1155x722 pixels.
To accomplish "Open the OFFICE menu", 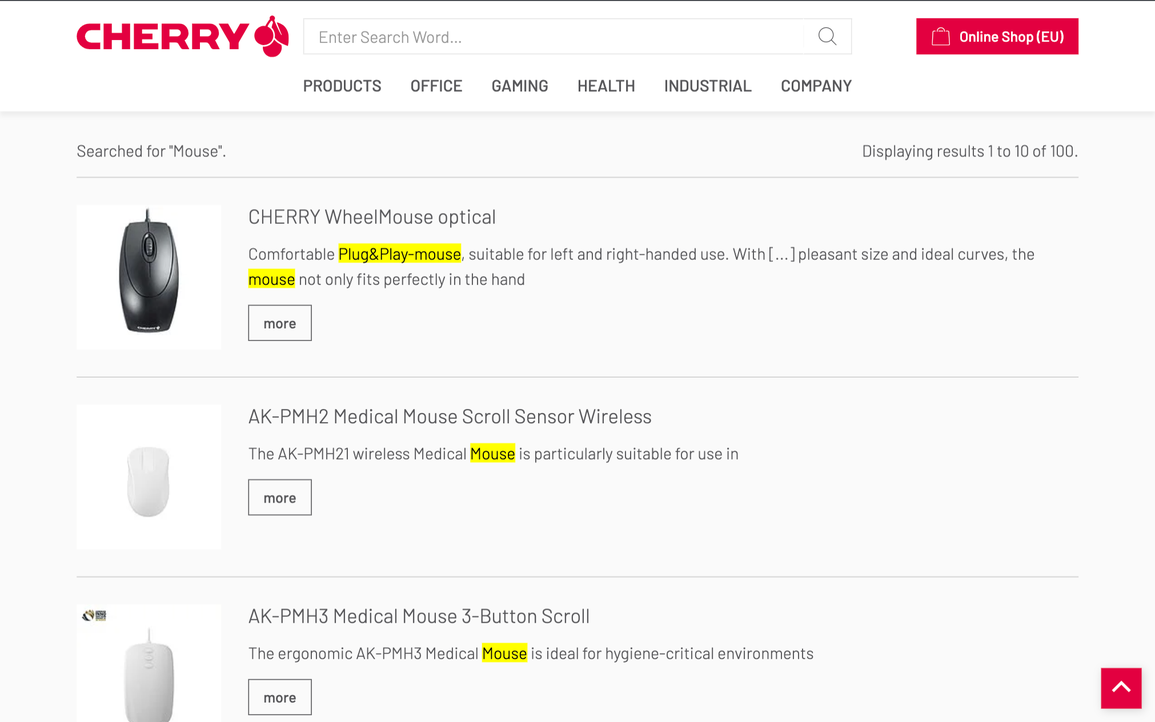I will 436,86.
